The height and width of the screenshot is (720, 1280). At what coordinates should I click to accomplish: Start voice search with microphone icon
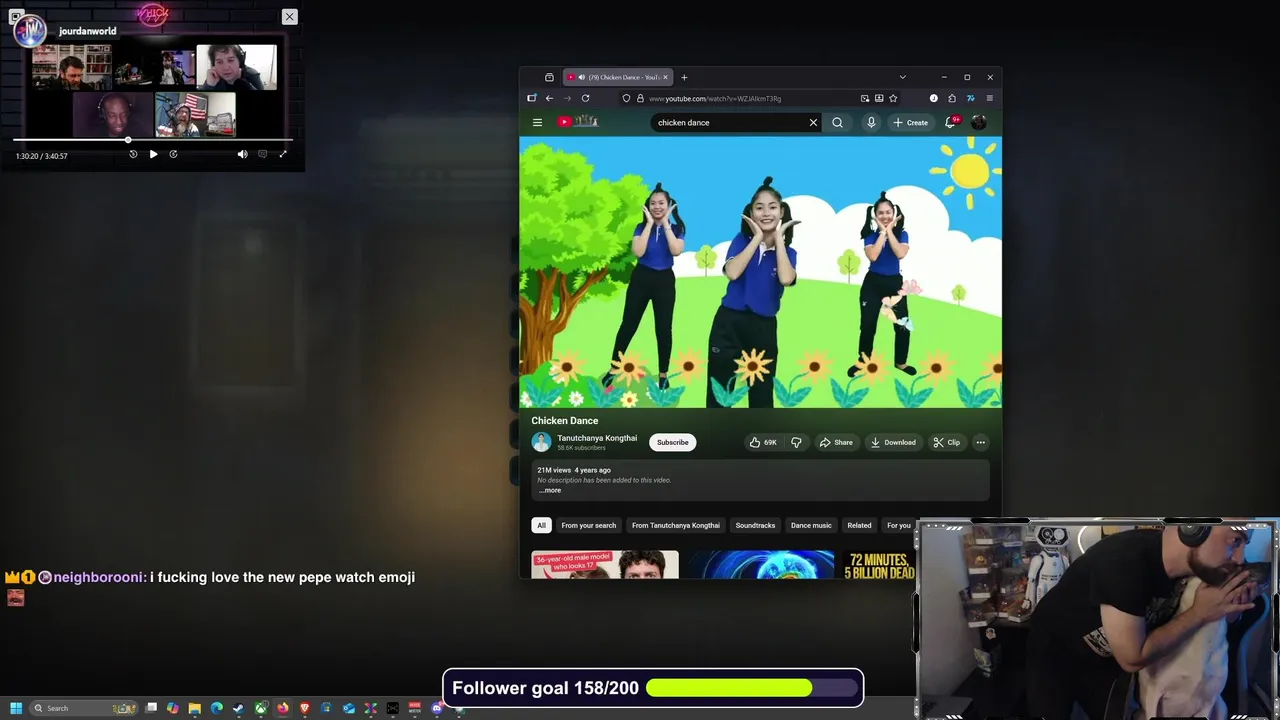point(871,122)
